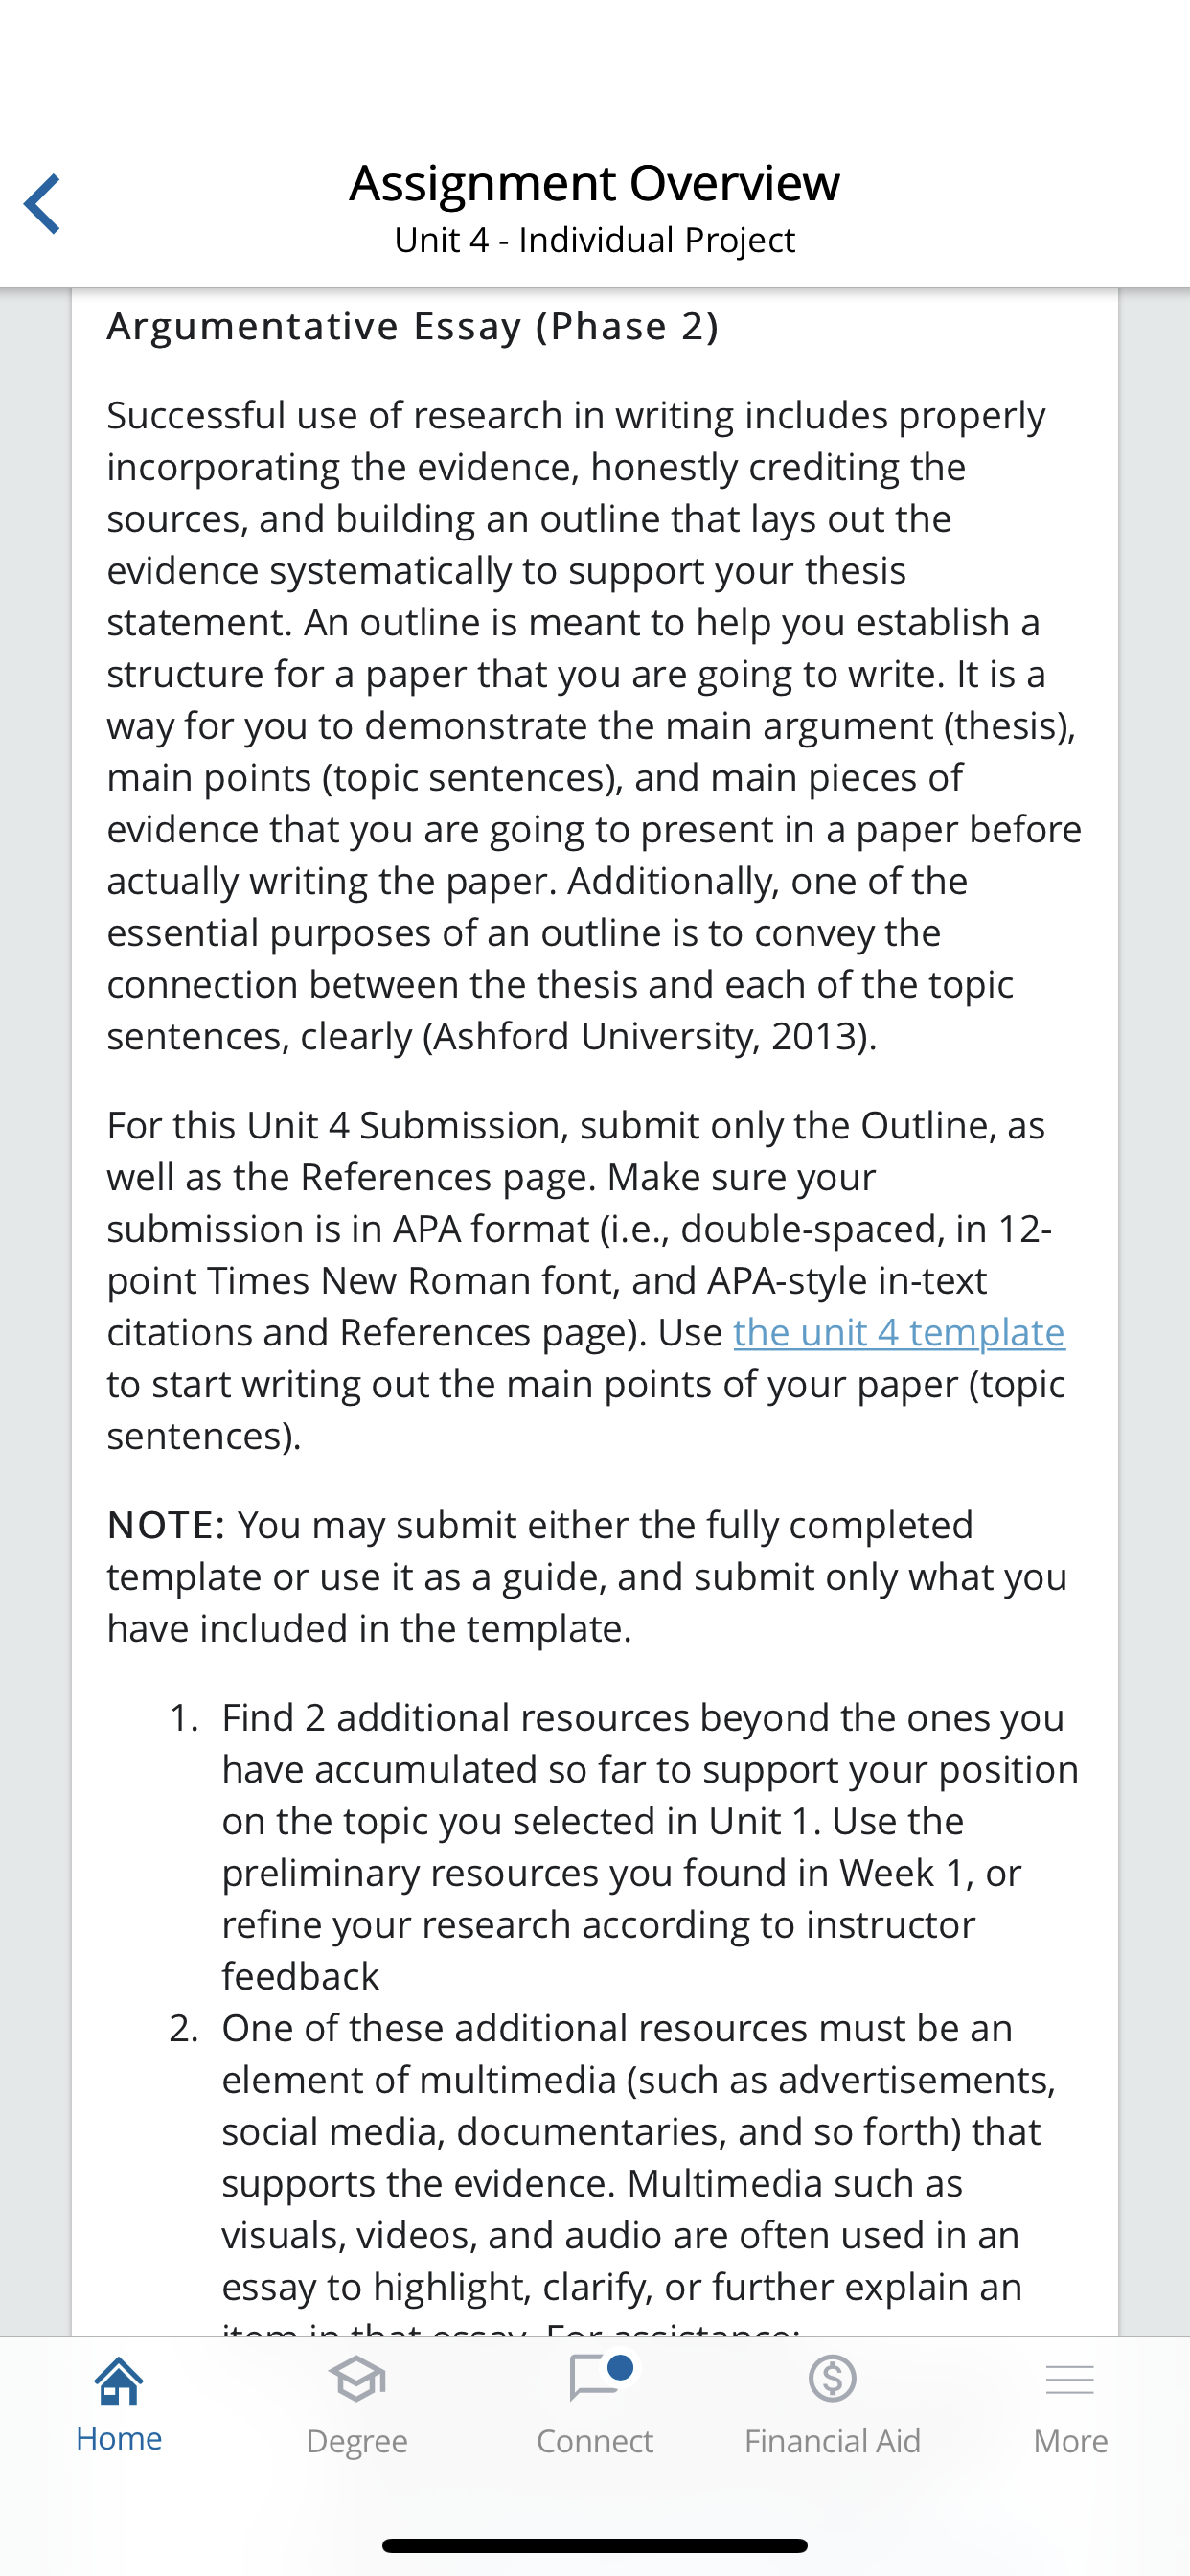This screenshot has width=1190, height=2576.
Task: Select the Degree tab label
Action: click(357, 2441)
